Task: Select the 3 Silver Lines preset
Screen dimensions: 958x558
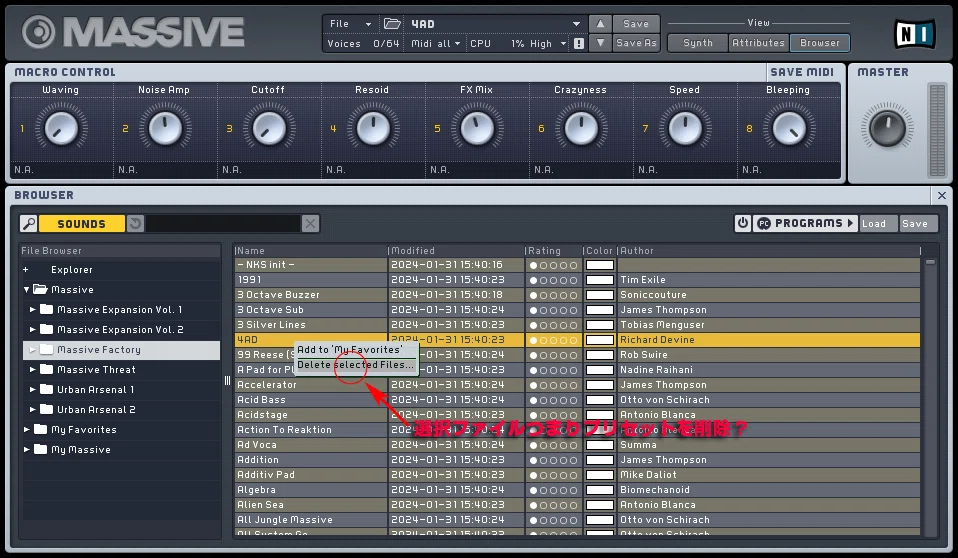Action: (x=577, y=325)
